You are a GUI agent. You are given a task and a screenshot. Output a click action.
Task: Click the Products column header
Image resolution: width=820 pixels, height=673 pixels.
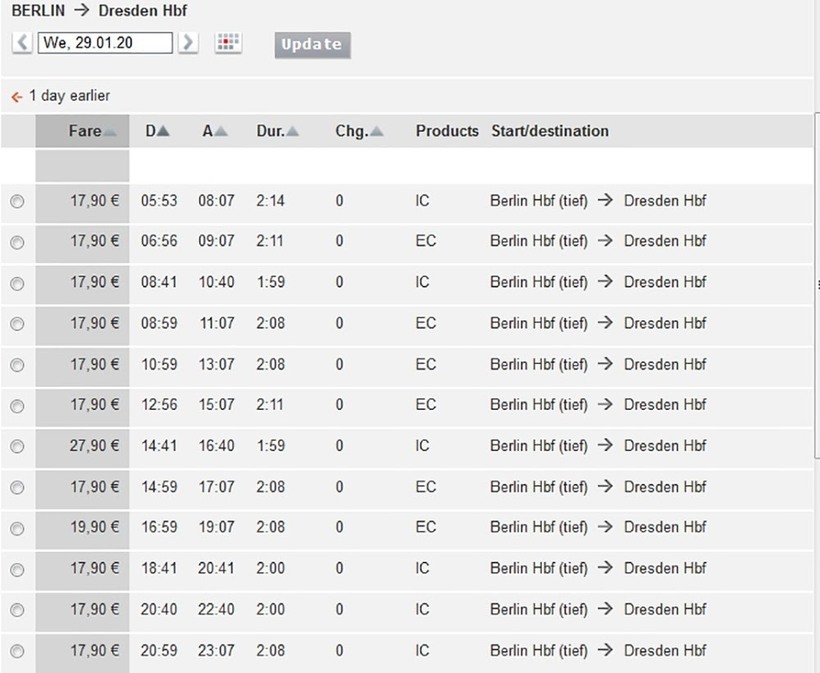(447, 131)
